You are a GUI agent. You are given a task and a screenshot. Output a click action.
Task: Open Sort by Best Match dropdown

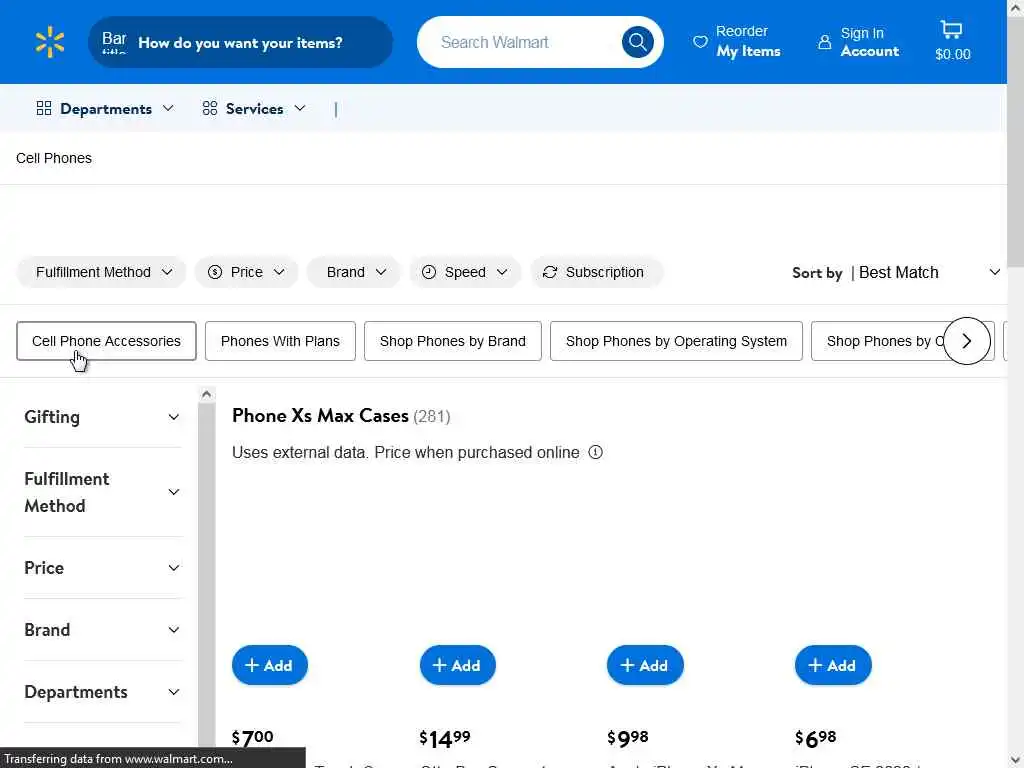(x=896, y=272)
